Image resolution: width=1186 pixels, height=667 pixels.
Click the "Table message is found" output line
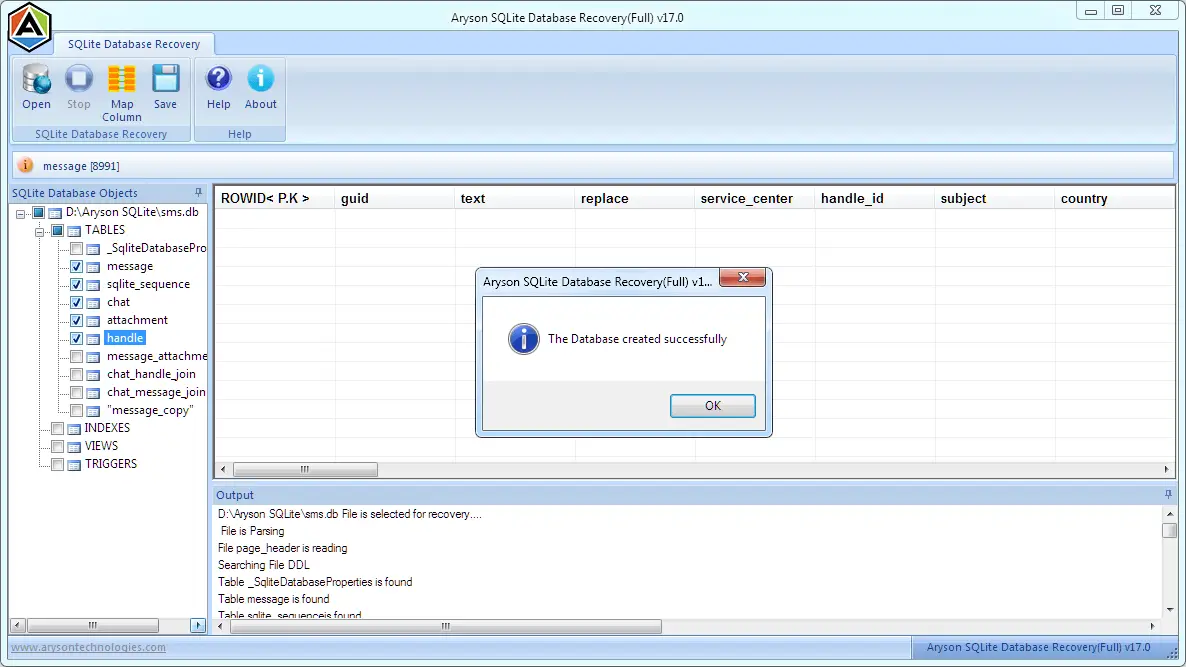click(x=274, y=599)
